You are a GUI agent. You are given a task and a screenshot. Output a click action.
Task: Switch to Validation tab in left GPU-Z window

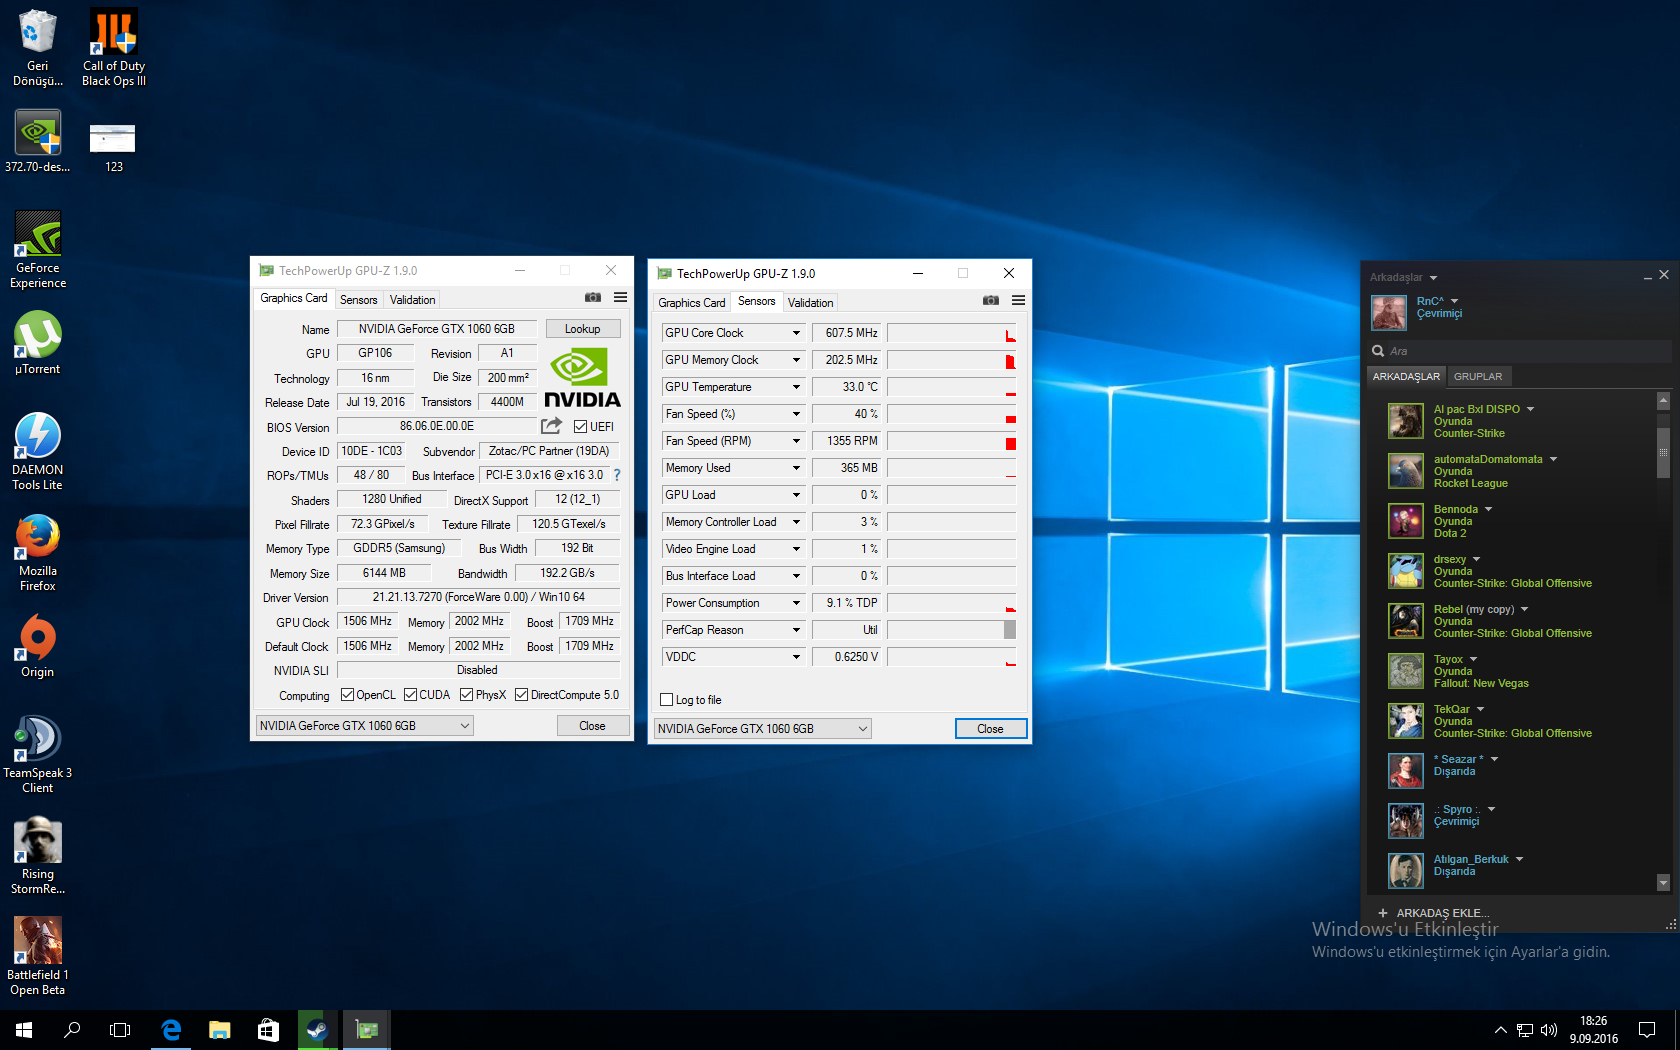coord(412,300)
